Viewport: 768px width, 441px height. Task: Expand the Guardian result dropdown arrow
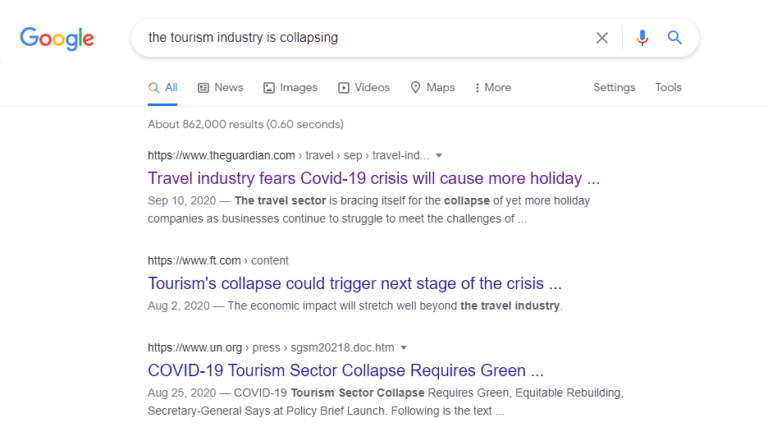pos(439,156)
